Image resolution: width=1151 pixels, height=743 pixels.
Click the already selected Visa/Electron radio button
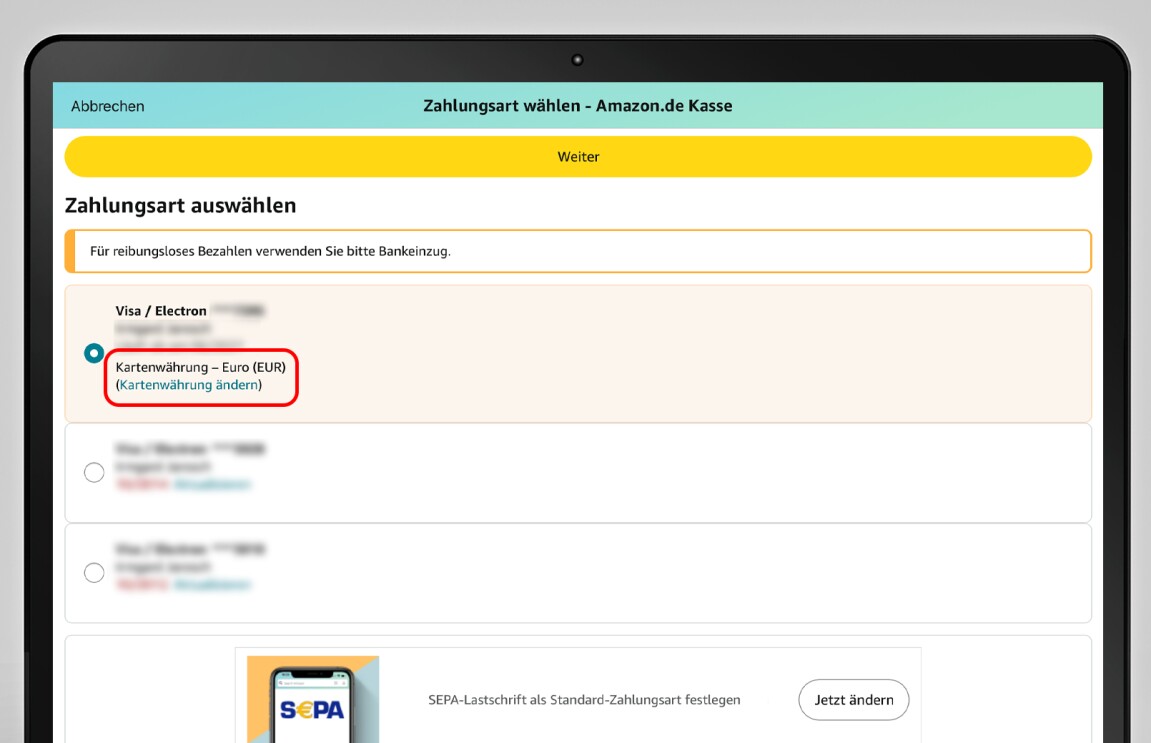(94, 352)
